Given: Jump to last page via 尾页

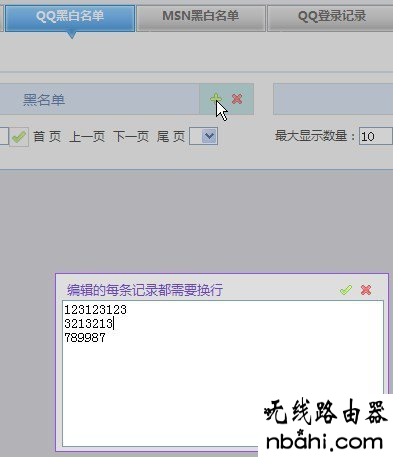Looking at the screenshot, I should click(x=171, y=137).
